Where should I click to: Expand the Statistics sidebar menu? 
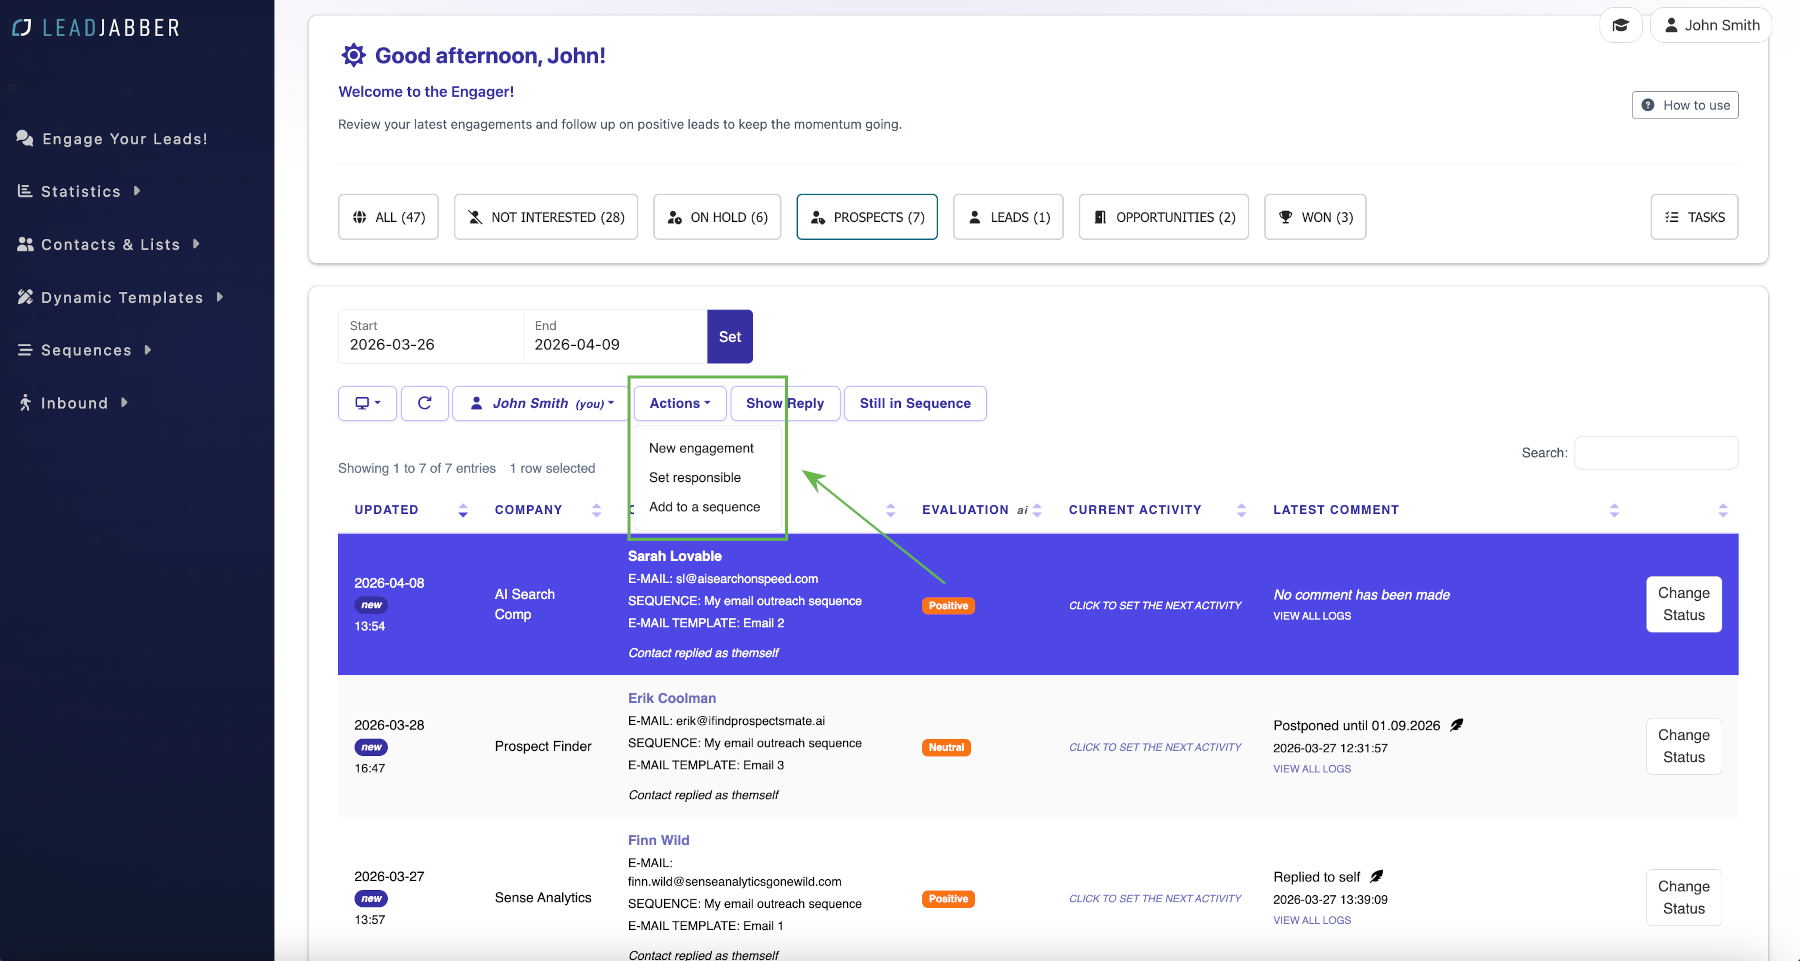tap(80, 191)
